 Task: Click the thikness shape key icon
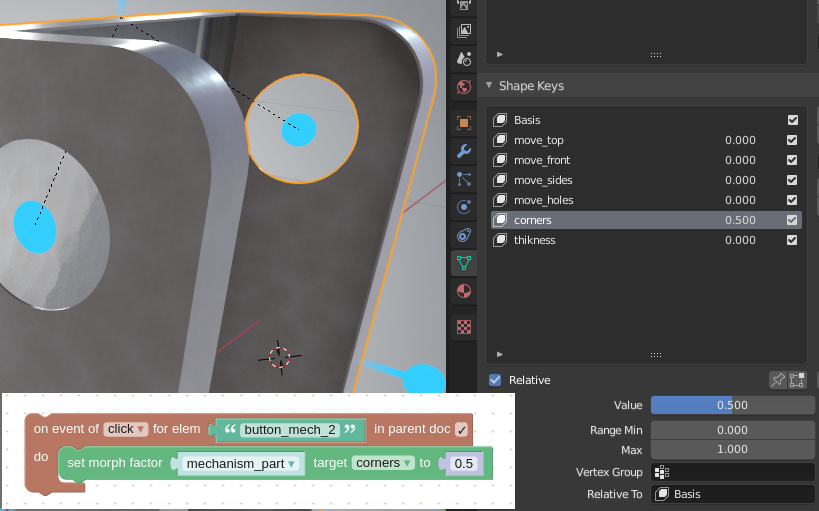pos(500,240)
